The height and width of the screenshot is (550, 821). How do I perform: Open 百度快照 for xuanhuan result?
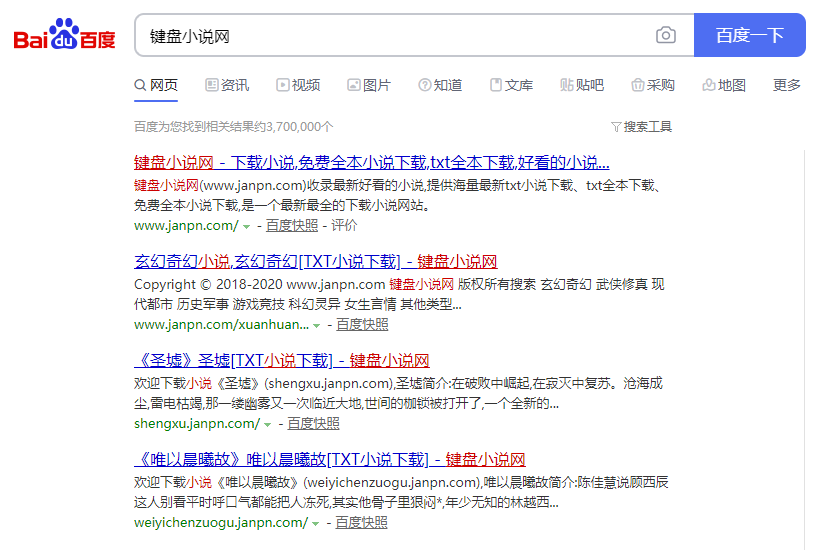[x=362, y=325]
